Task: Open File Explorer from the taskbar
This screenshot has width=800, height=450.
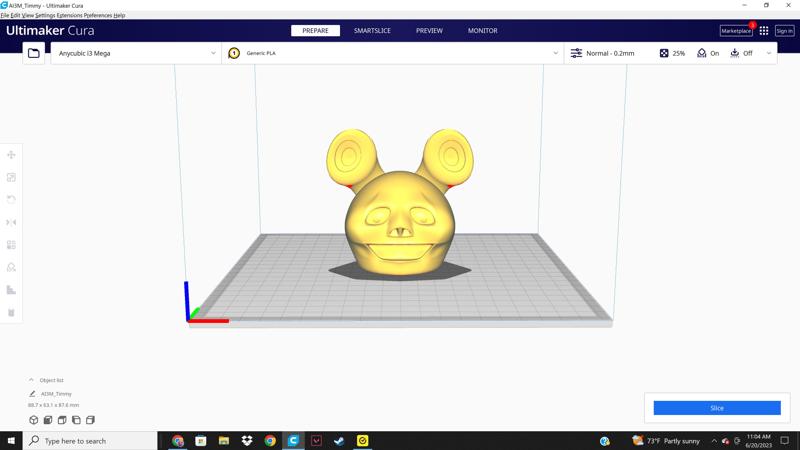Action: coord(223,441)
